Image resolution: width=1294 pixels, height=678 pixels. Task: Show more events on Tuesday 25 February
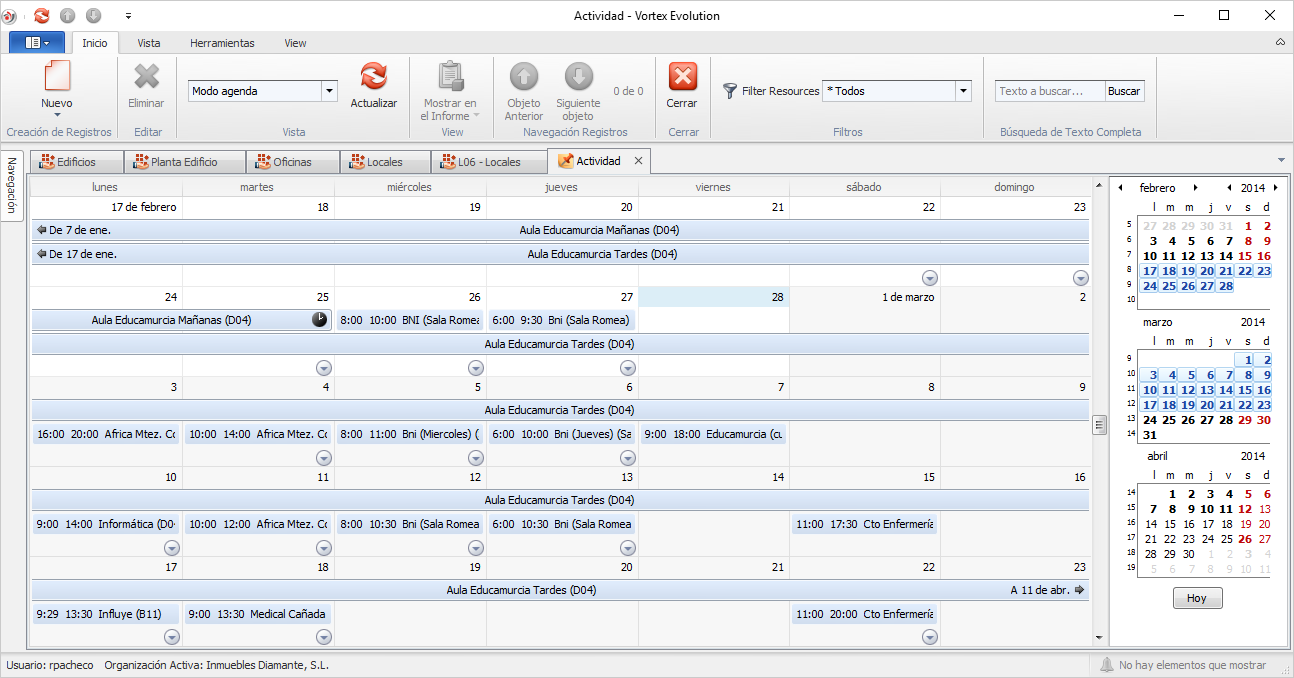coord(323,368)
